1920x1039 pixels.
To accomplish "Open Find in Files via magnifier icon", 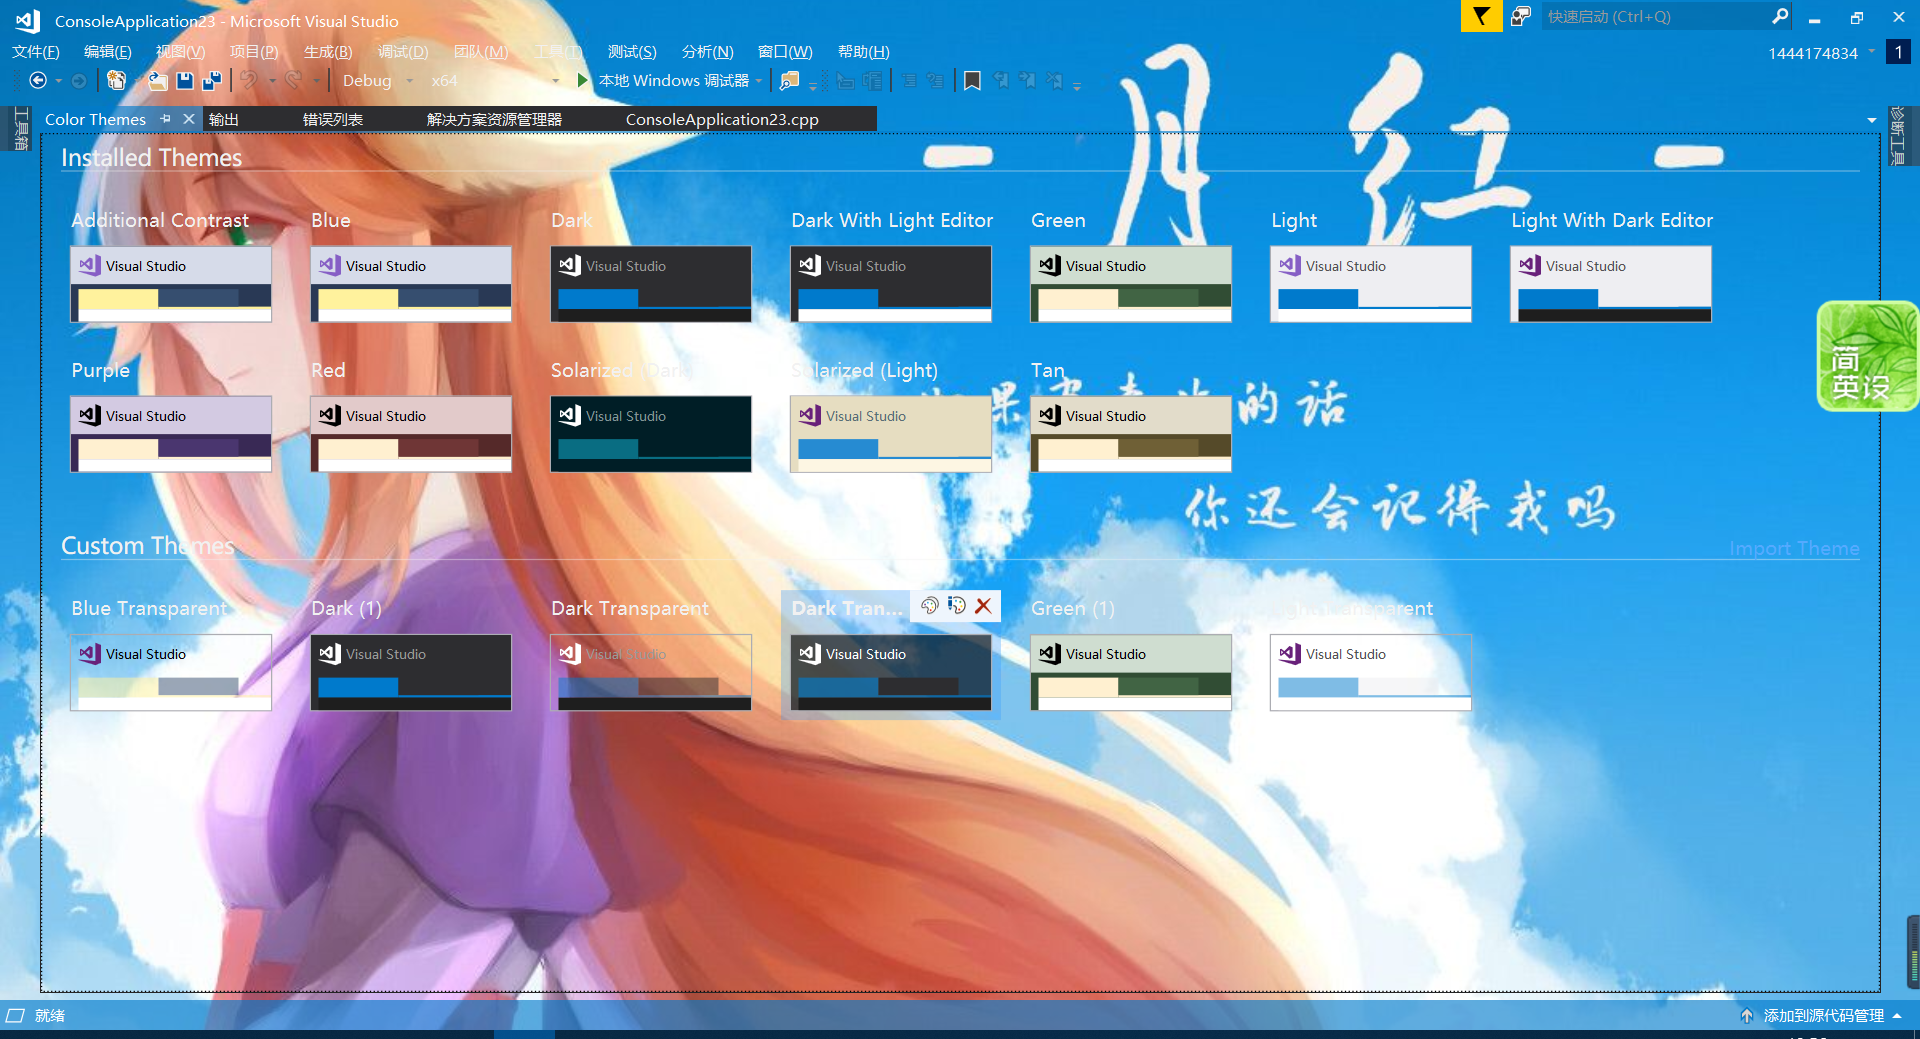I will 789,80.
